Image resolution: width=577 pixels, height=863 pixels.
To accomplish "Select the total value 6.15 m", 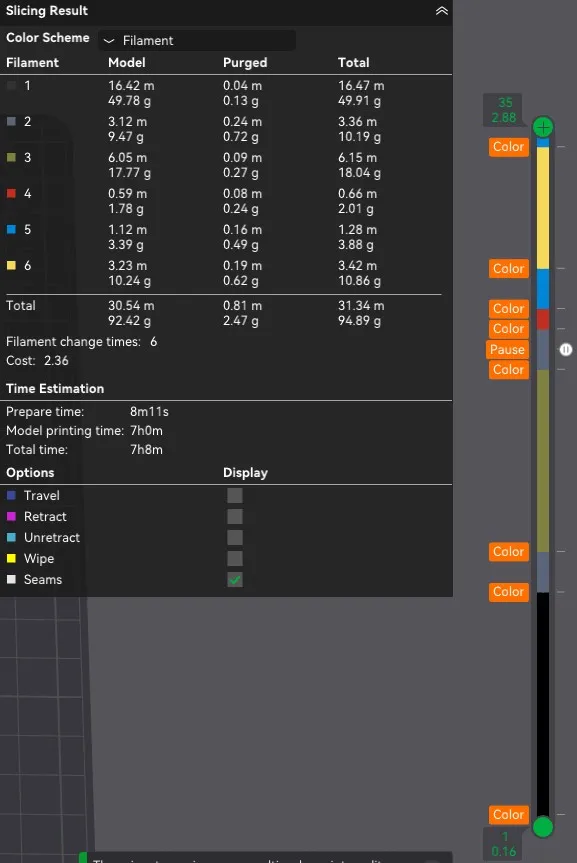I will [357, 158].
